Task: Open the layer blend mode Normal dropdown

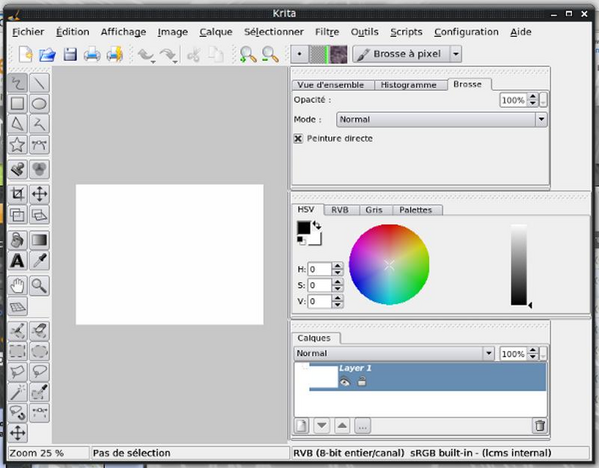Action: pyautogui.click(x=394, y=353)
